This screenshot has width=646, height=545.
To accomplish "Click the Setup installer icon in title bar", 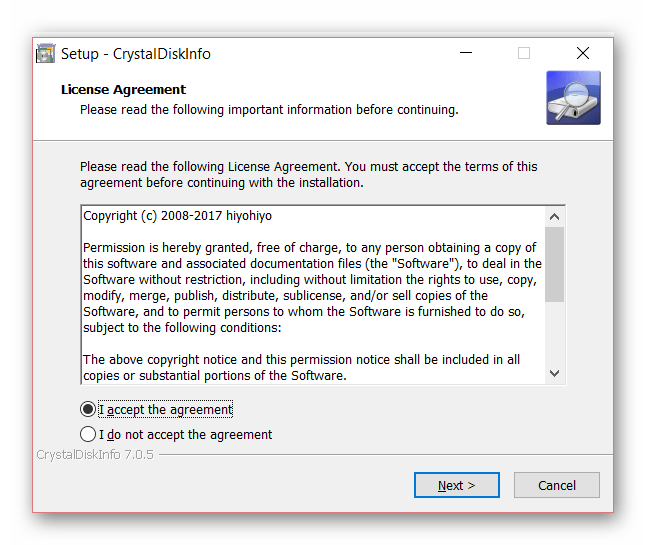I will pyautogui.click(x=45, y=54).
